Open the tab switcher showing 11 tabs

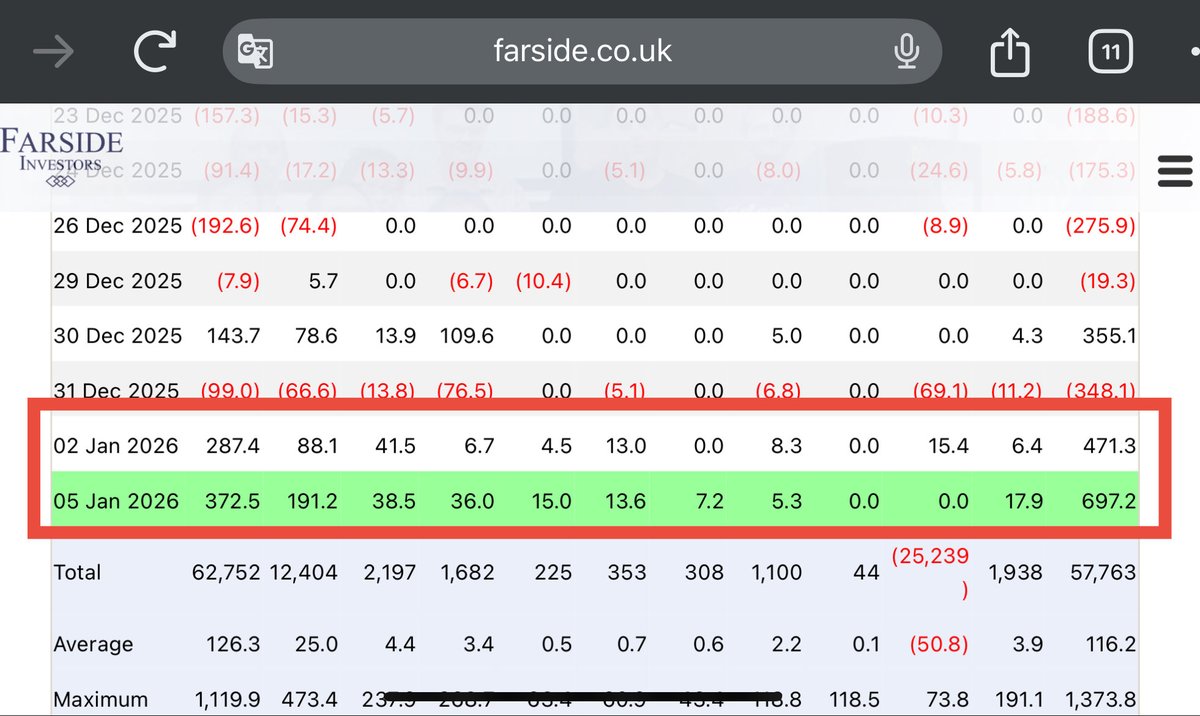(x=1110, y=51)
